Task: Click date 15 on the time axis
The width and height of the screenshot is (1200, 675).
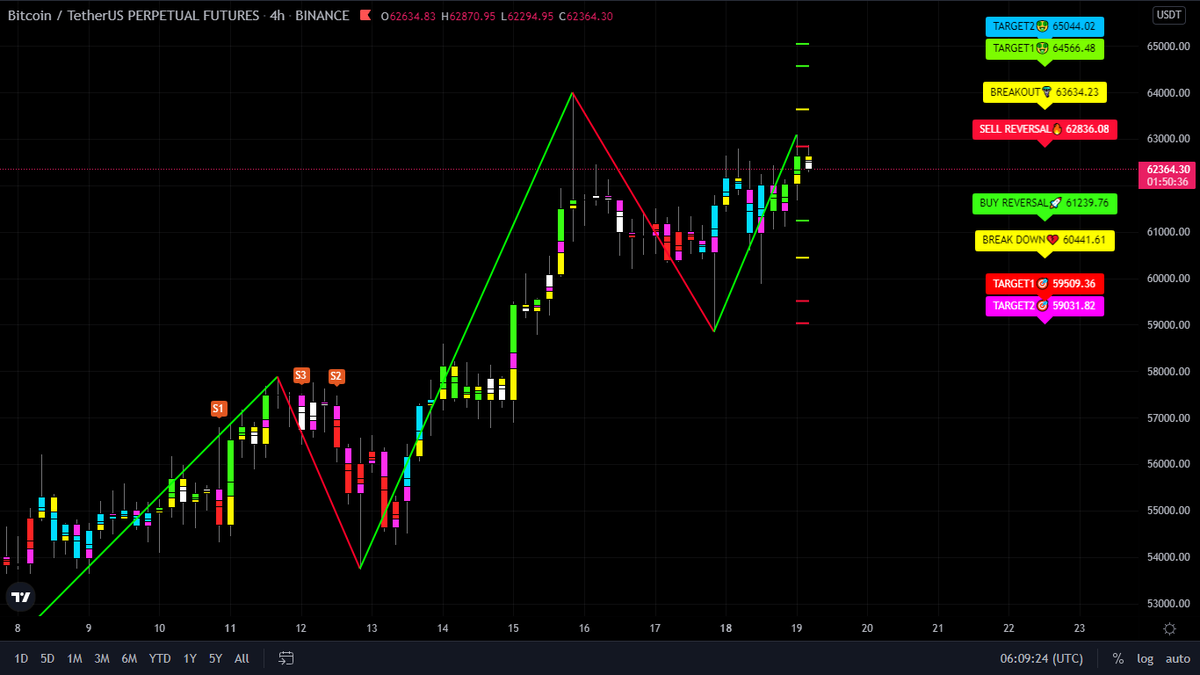Action: [x=513, y=628]
